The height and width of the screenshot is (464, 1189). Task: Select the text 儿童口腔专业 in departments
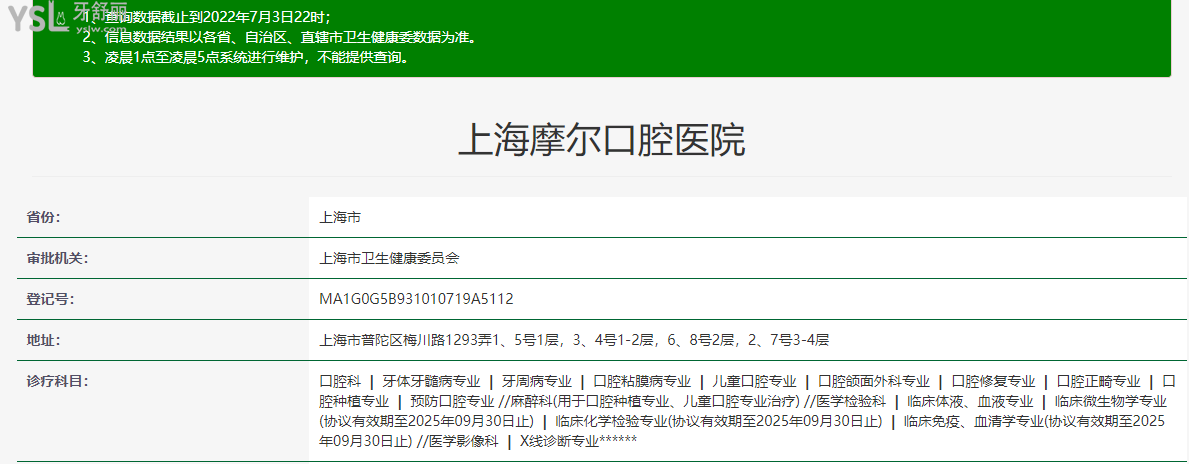coord(754,381)
